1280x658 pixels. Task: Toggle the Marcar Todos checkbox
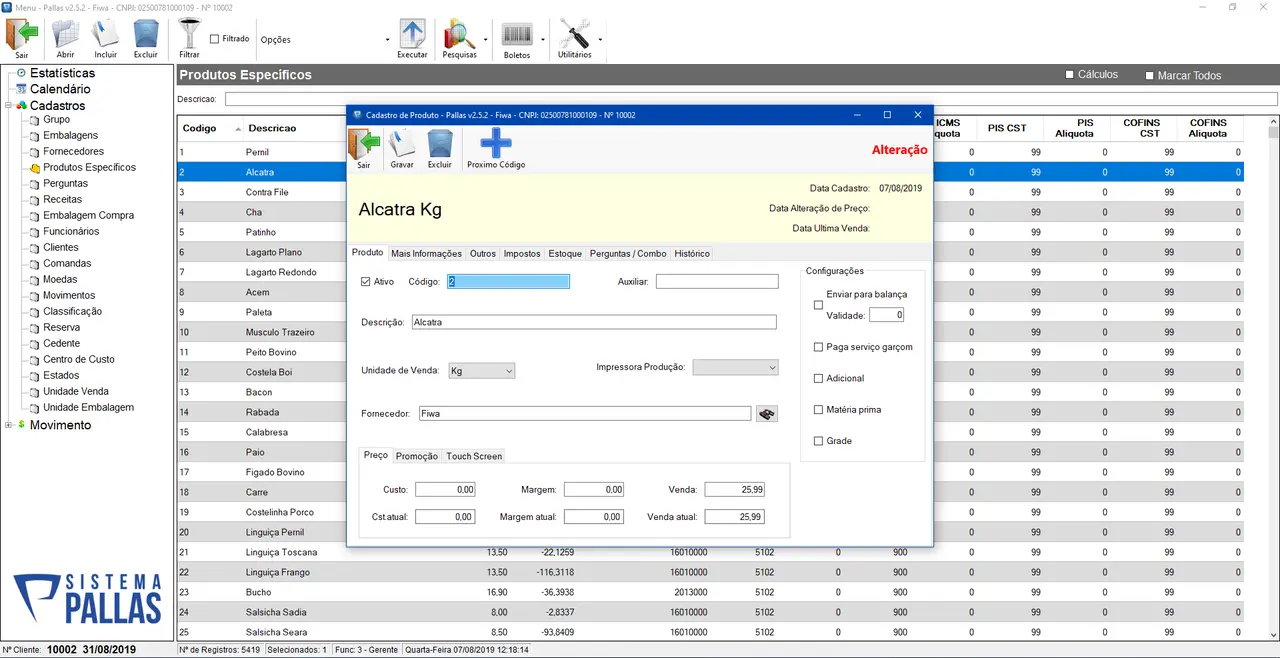pos(1150,76)
